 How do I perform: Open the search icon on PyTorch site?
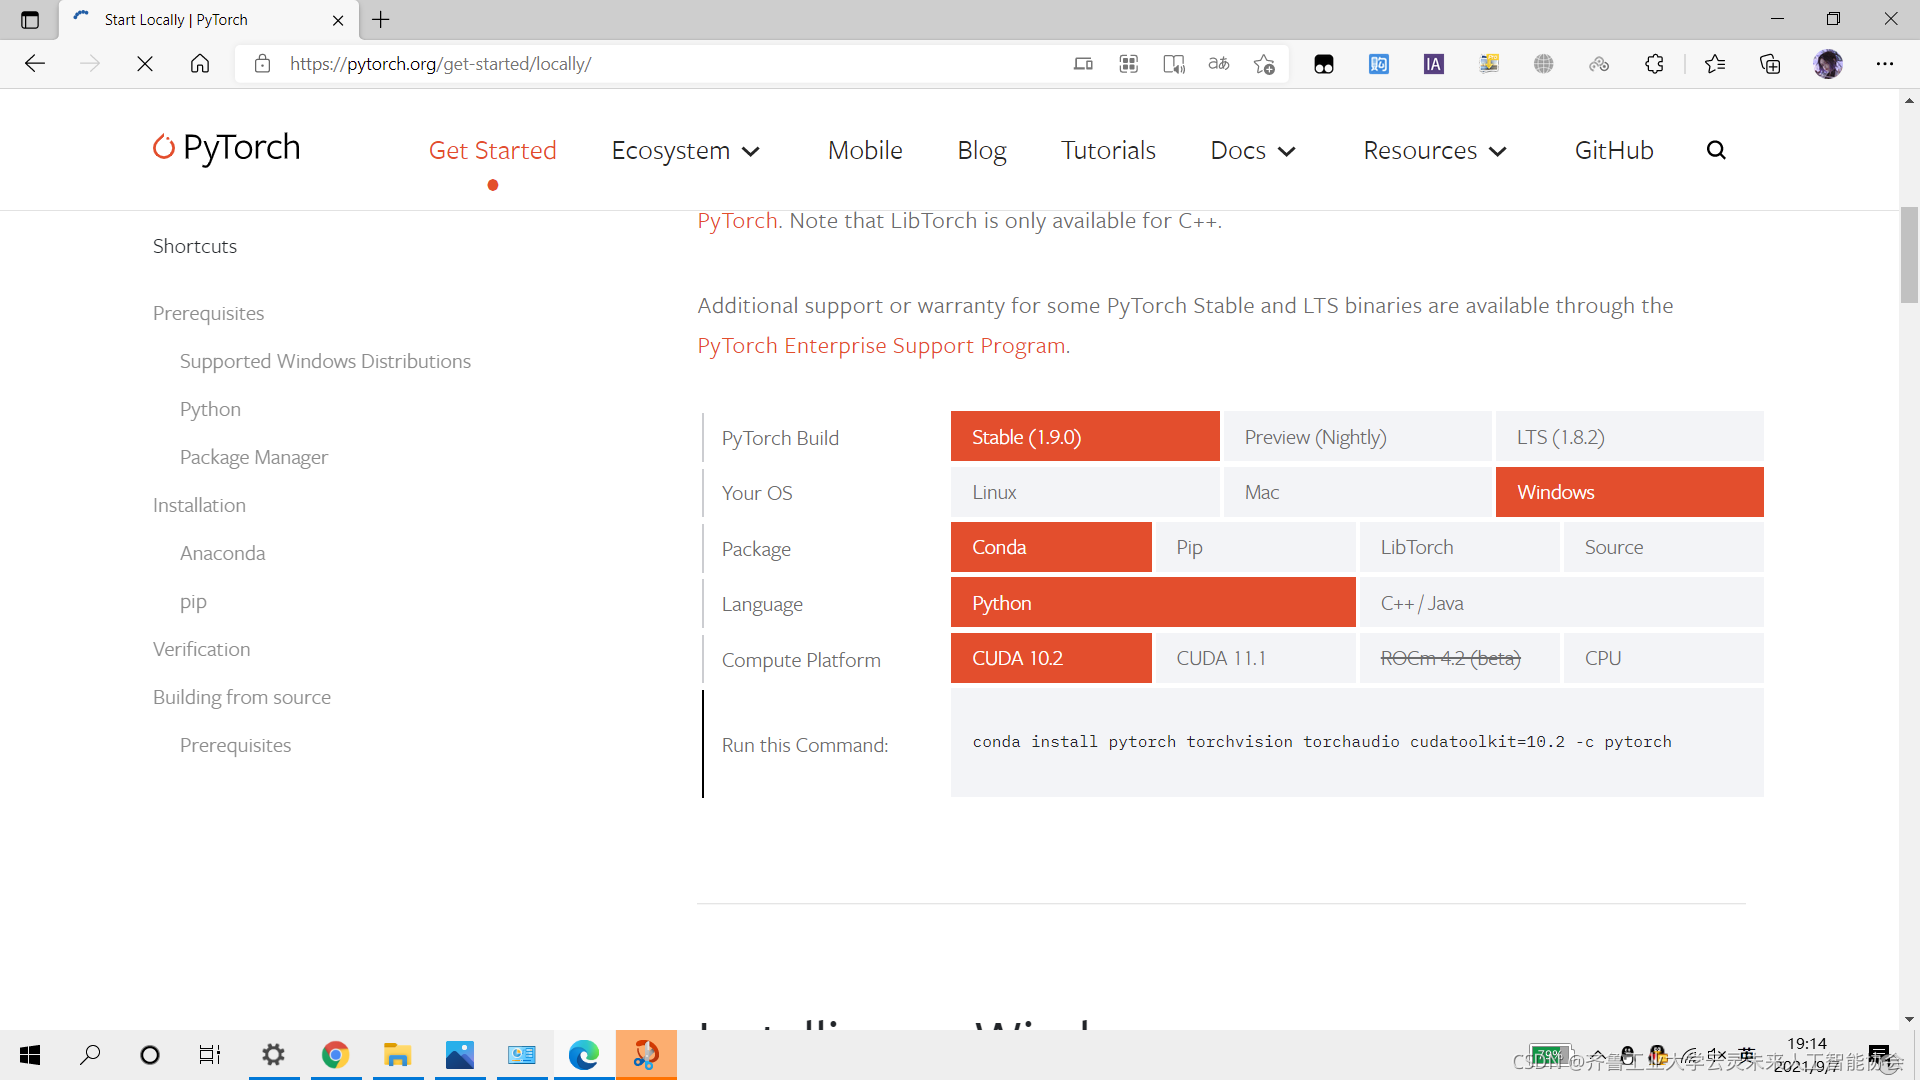pos(1716,149)
